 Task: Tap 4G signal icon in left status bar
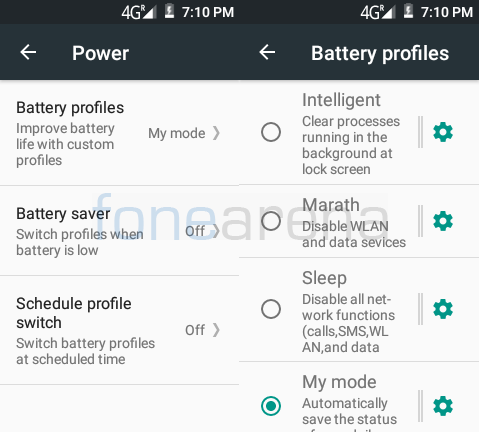pos(139,12)
